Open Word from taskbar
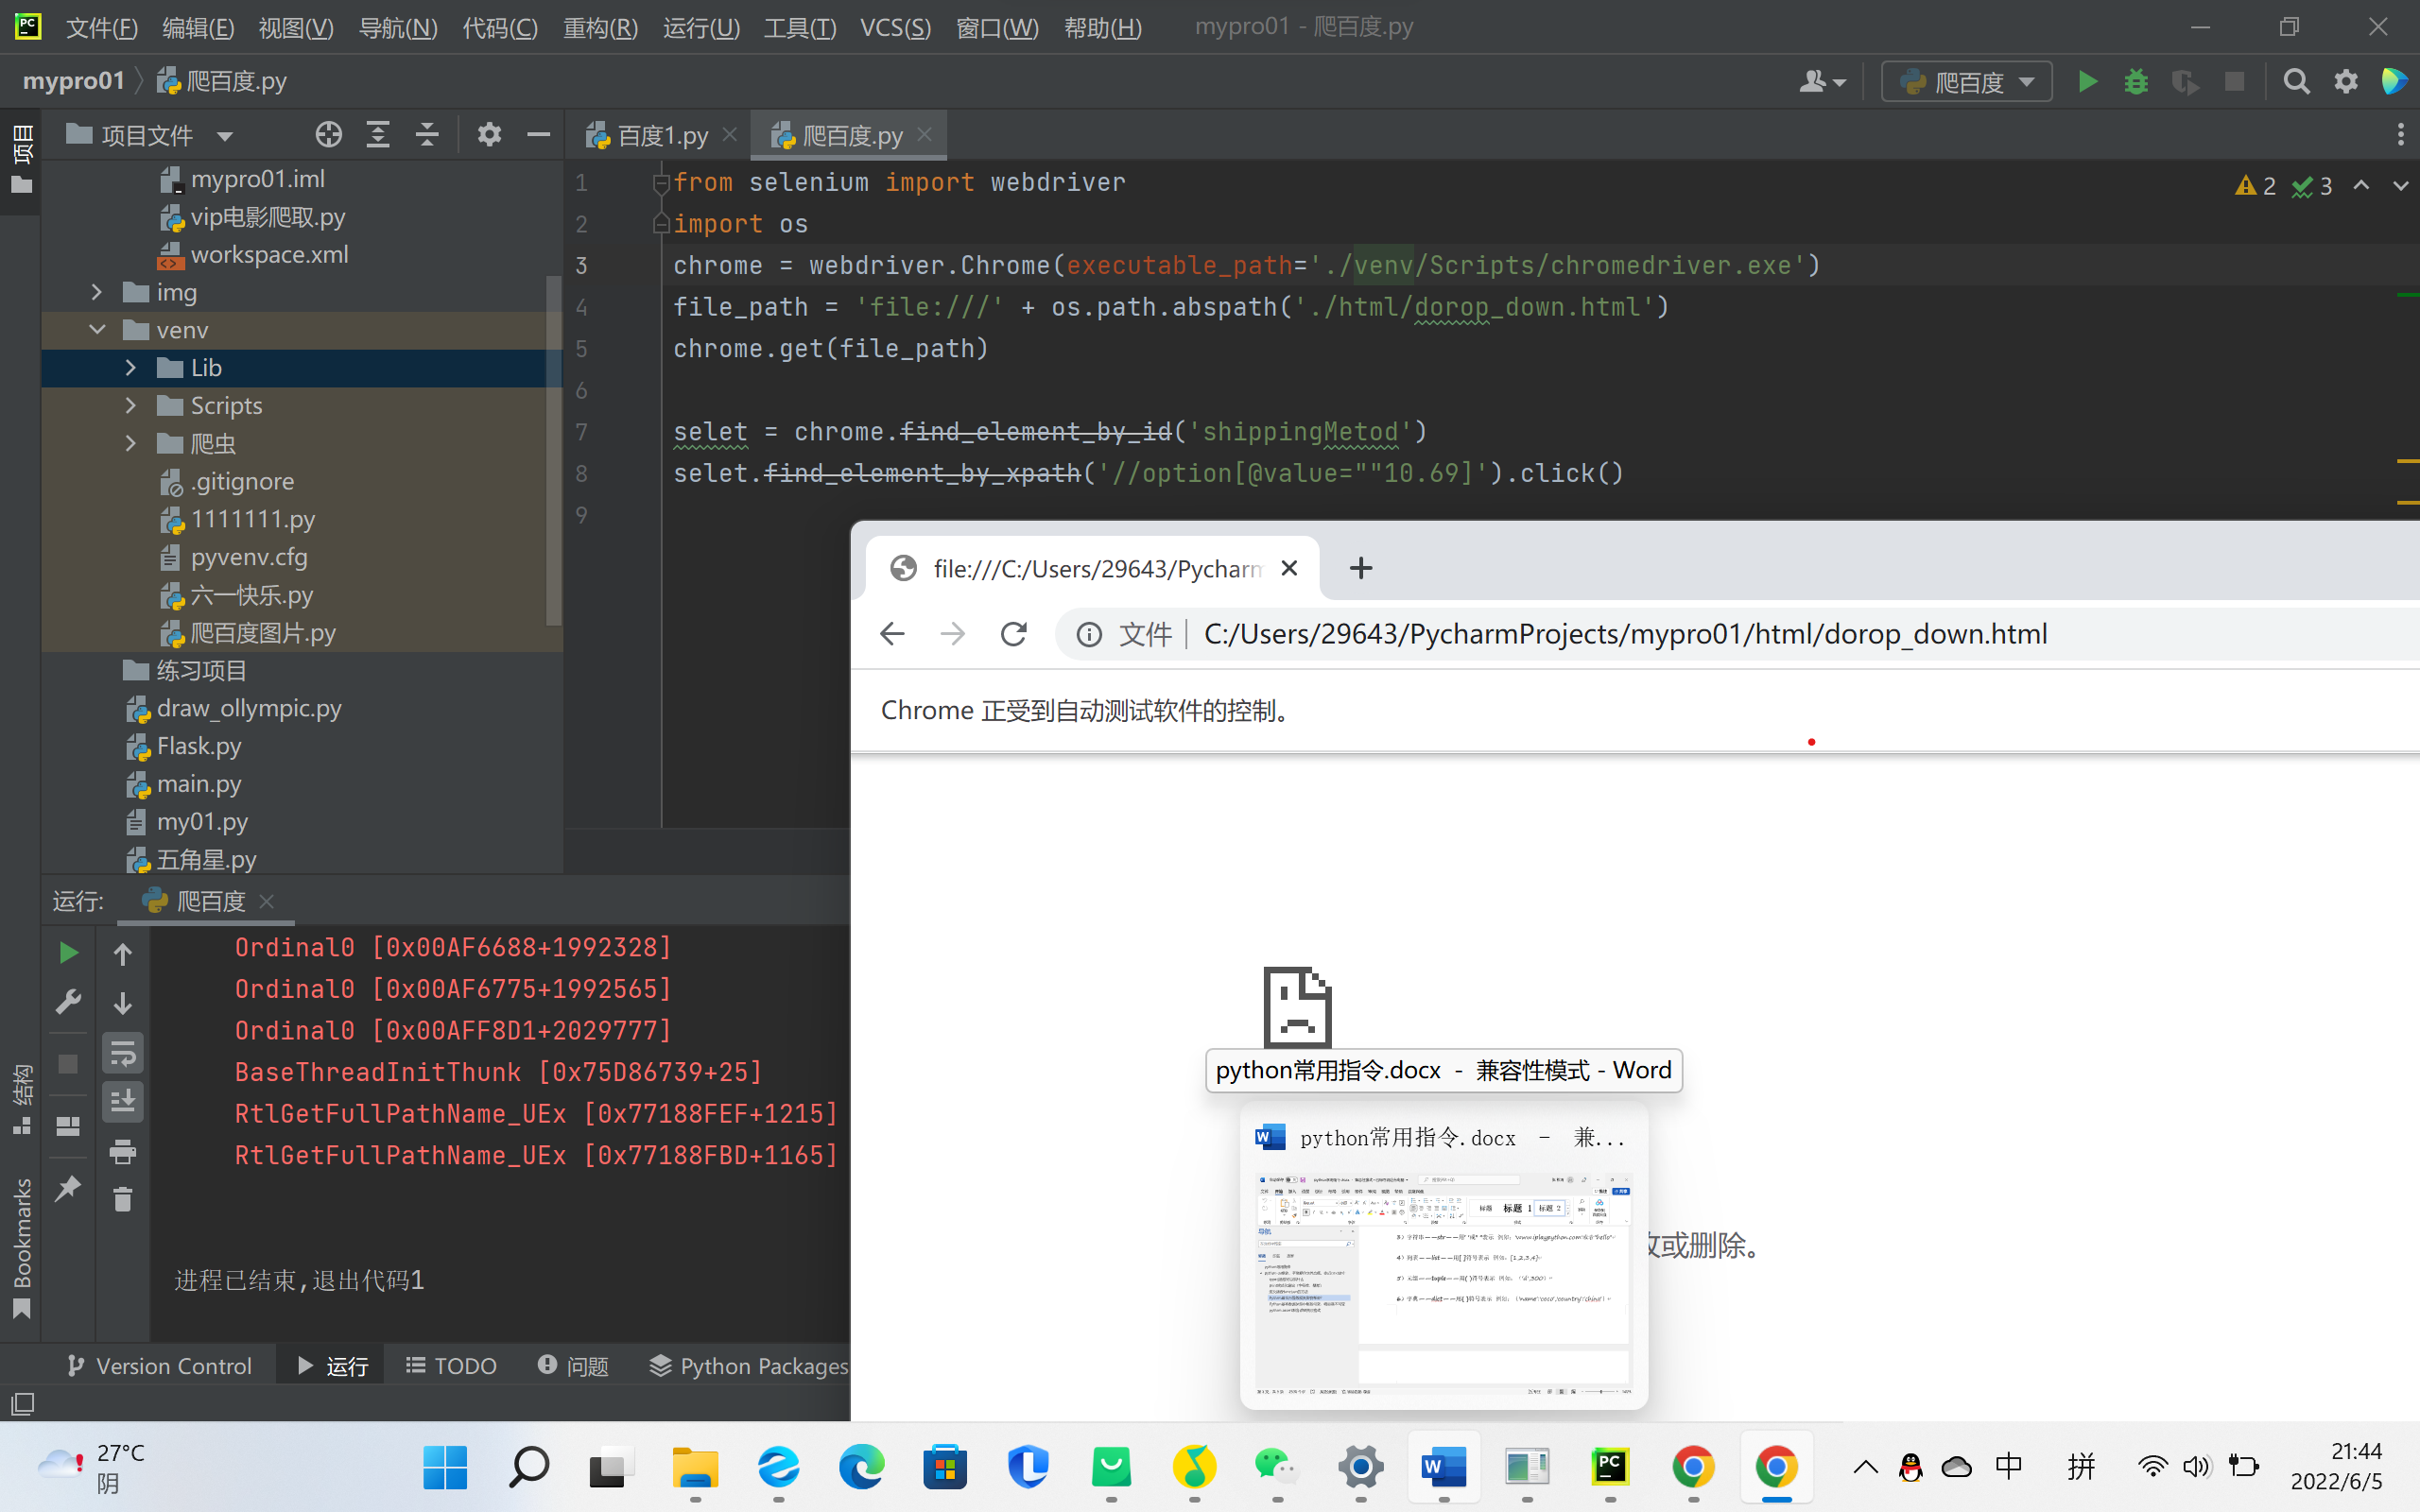The width and height of the screenshot is (2420, 1512). 1443,1467
